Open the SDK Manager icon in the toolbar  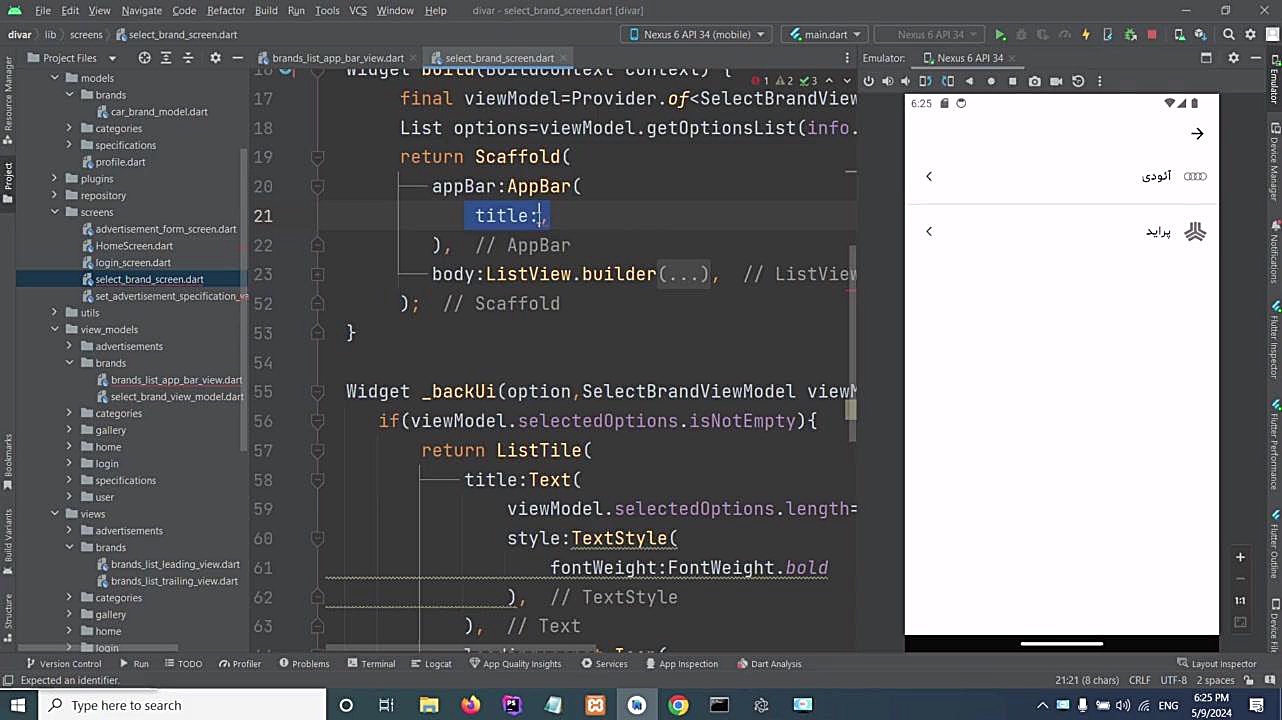(x=1201, y=35)
